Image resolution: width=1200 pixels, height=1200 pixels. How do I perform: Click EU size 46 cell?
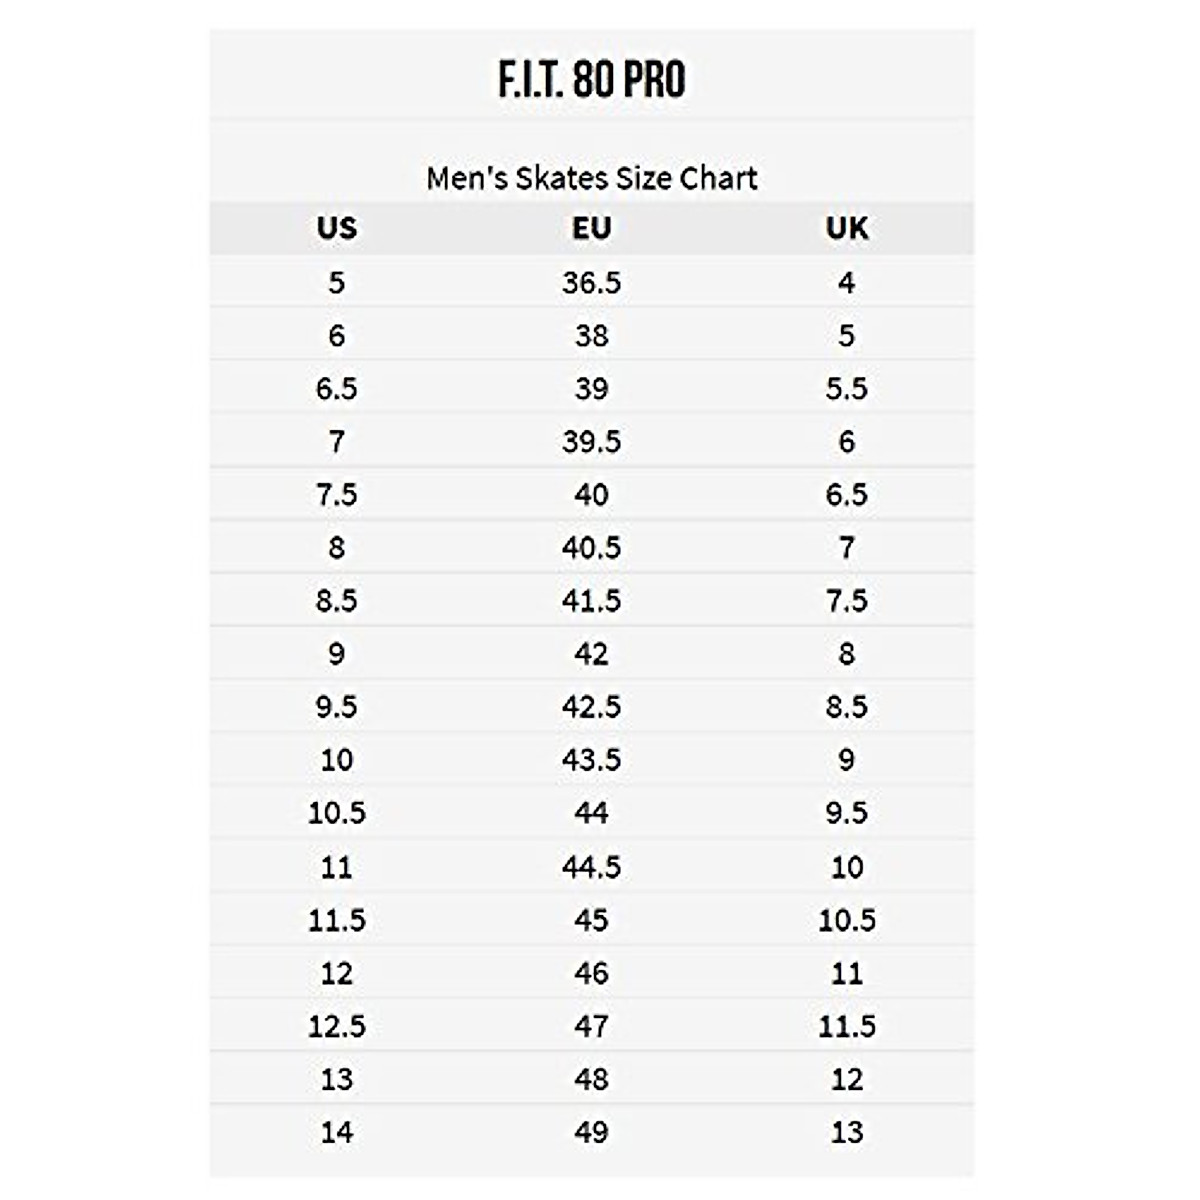pyautogui.click(x=591, y=972)
